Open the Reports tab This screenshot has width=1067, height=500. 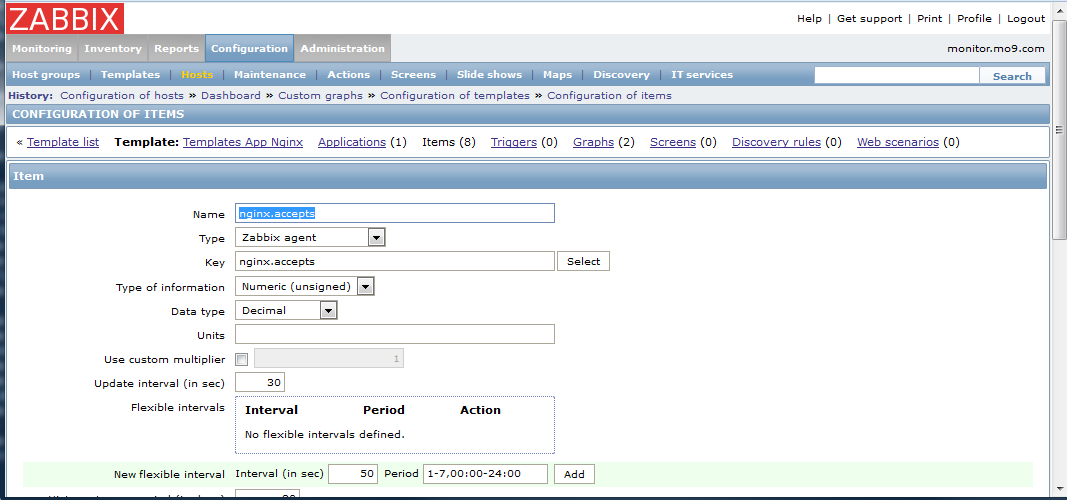tap(176, 48)
